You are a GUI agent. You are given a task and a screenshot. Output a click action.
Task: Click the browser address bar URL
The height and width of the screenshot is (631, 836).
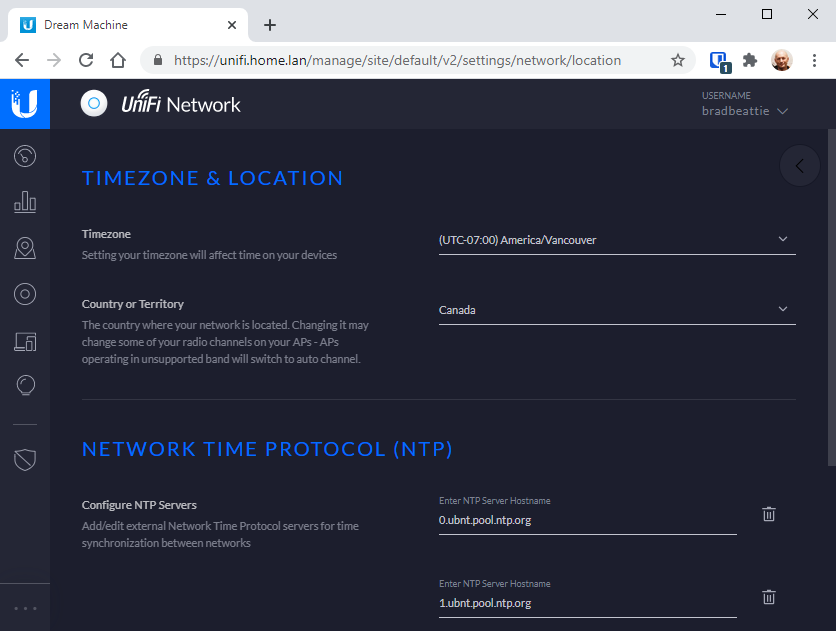[x=397, y=60]
